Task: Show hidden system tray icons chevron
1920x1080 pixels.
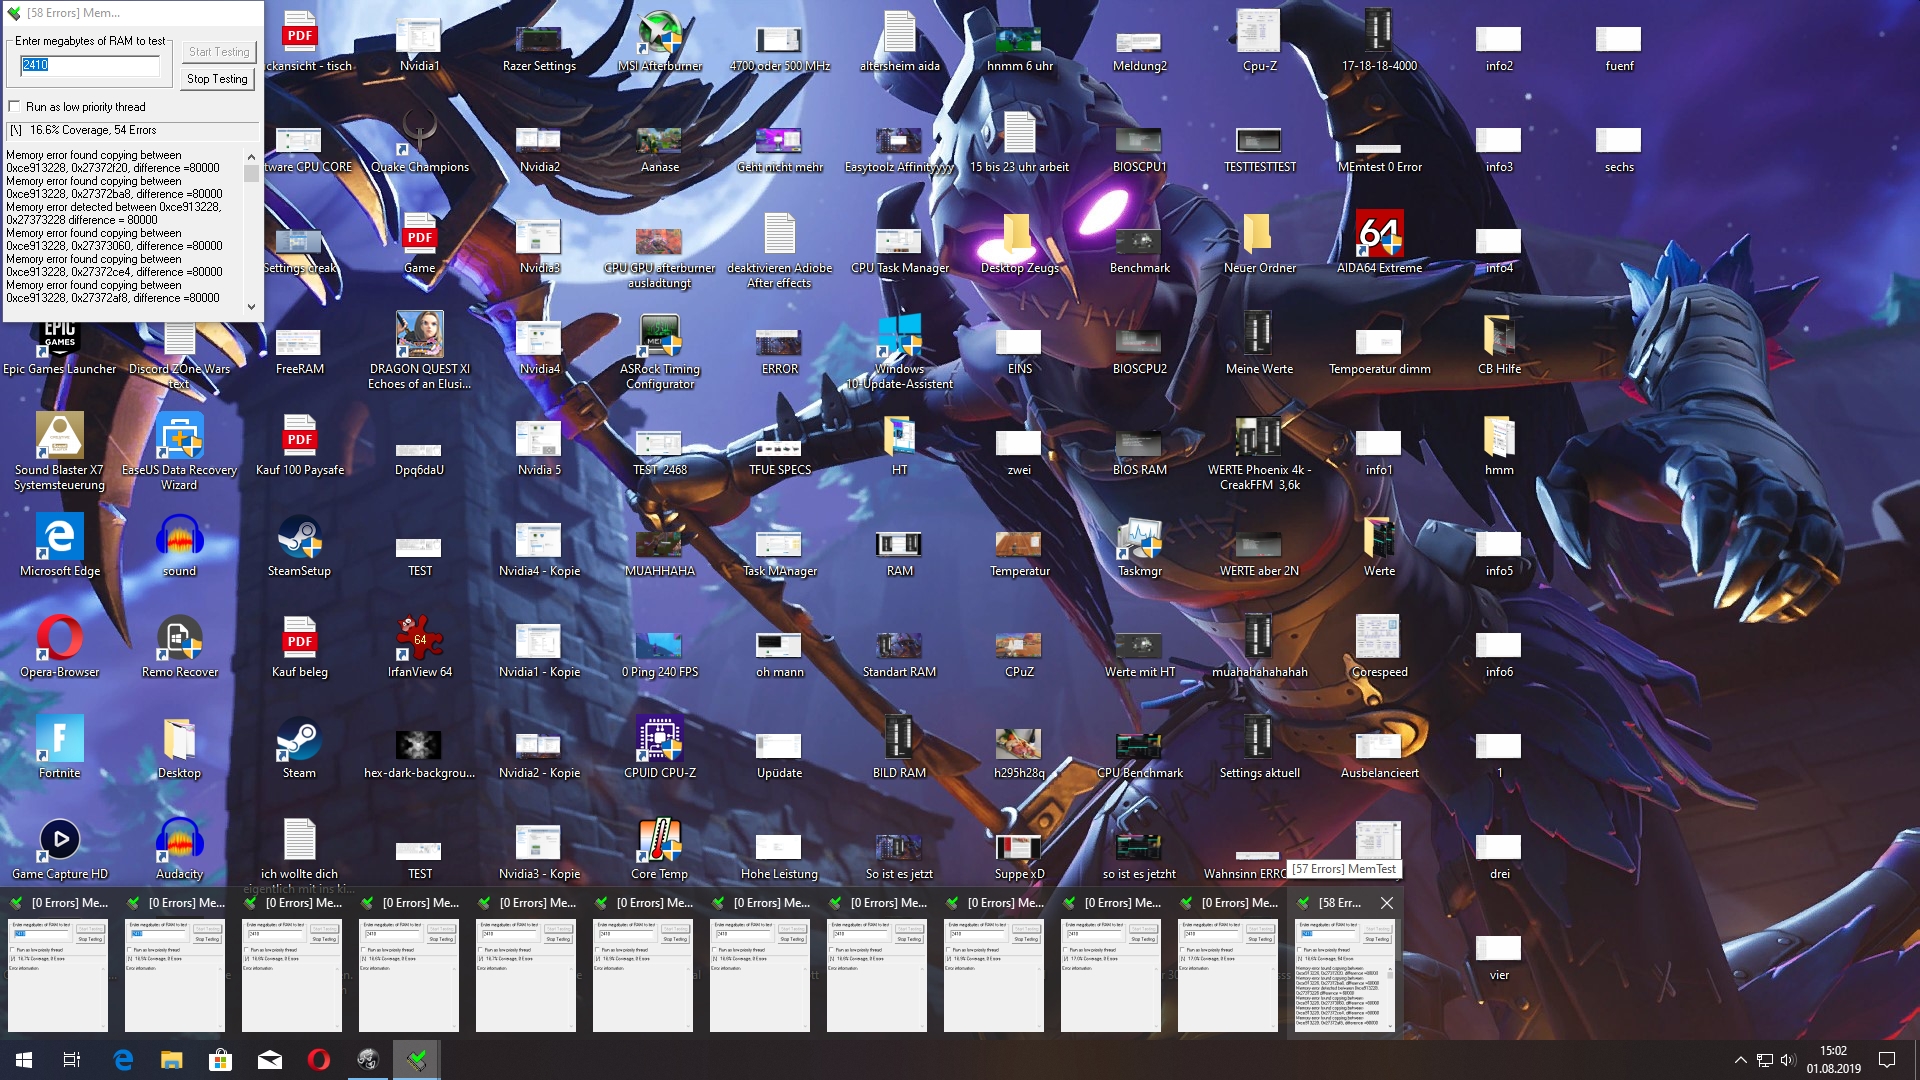Action: 1740,1060
